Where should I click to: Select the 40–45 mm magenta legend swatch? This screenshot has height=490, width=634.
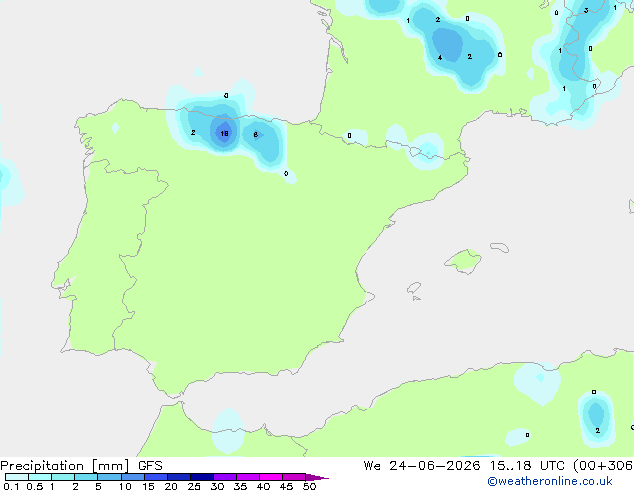271,477
